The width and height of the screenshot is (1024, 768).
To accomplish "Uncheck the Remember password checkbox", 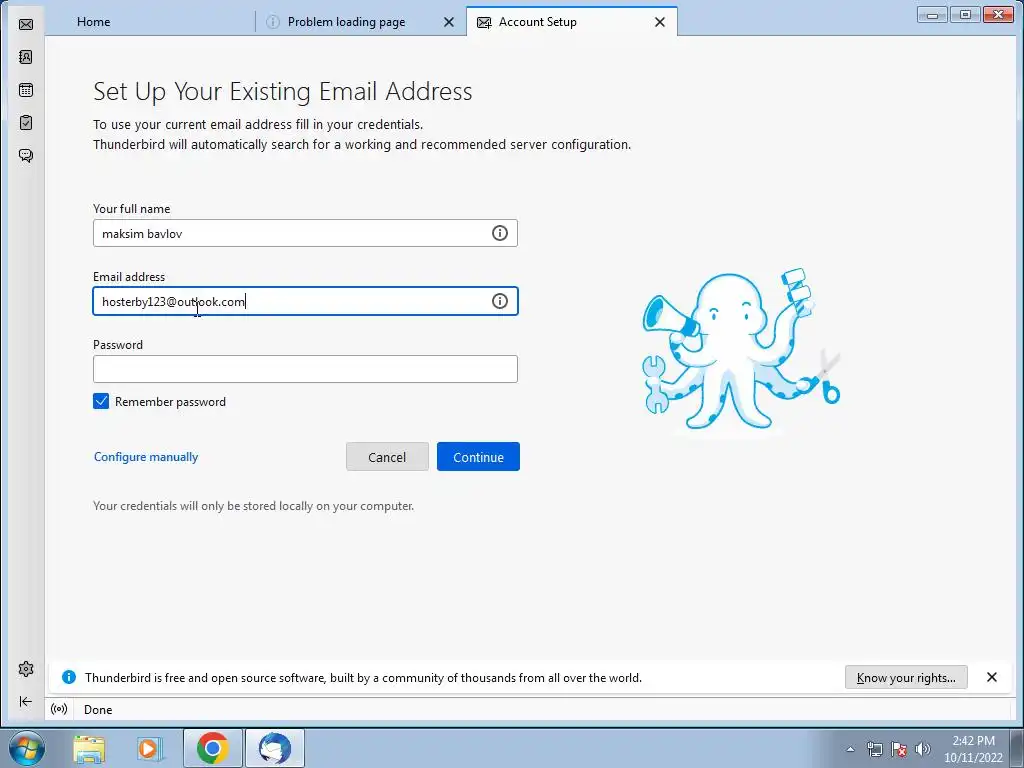I will coord(101,401).
